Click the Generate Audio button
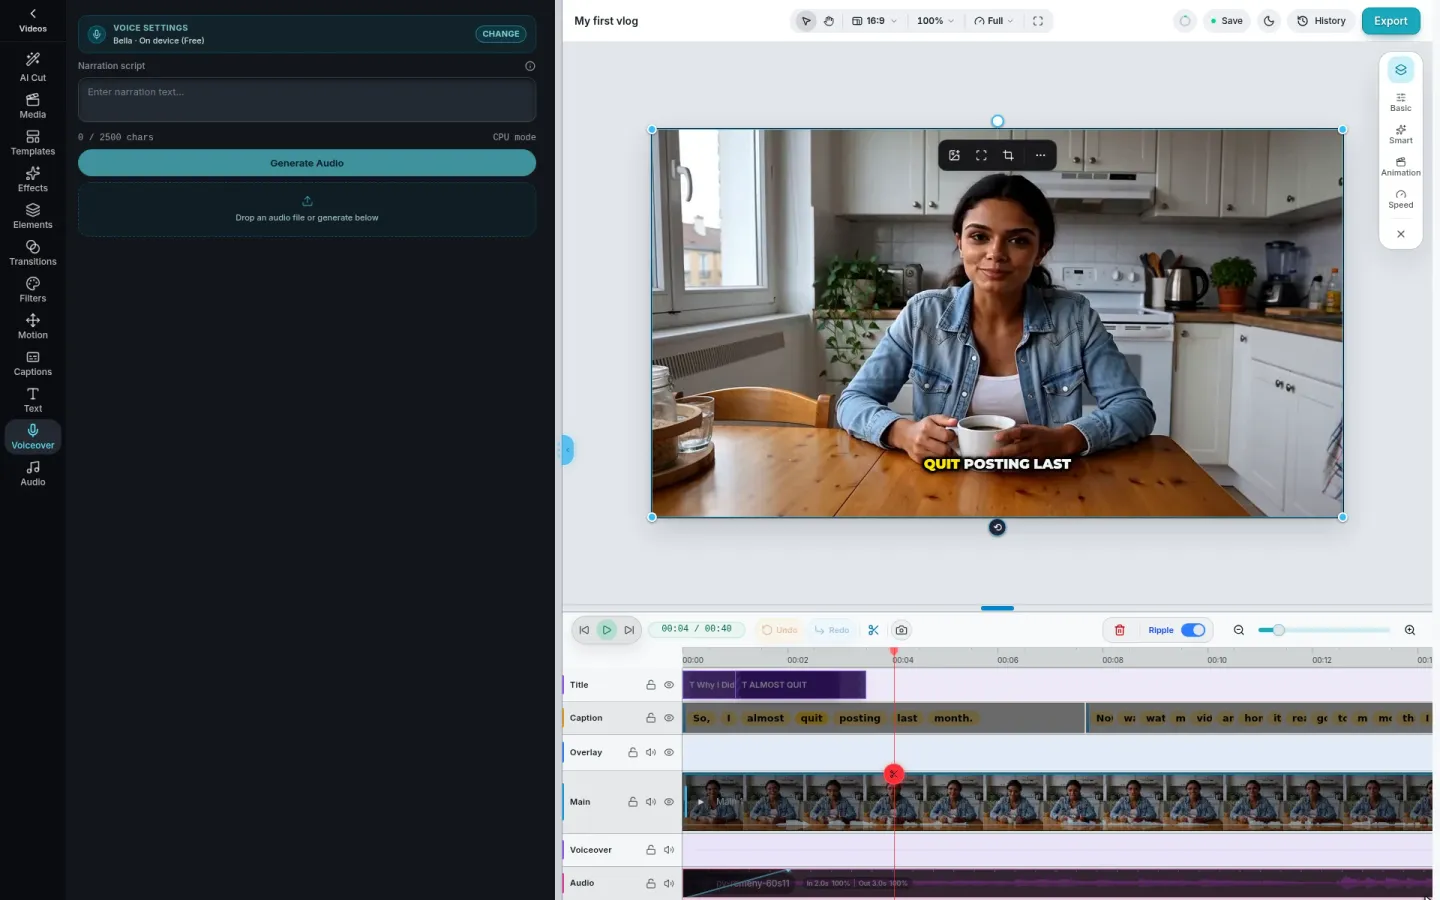The image size is (1440, 900). [307, 163]
